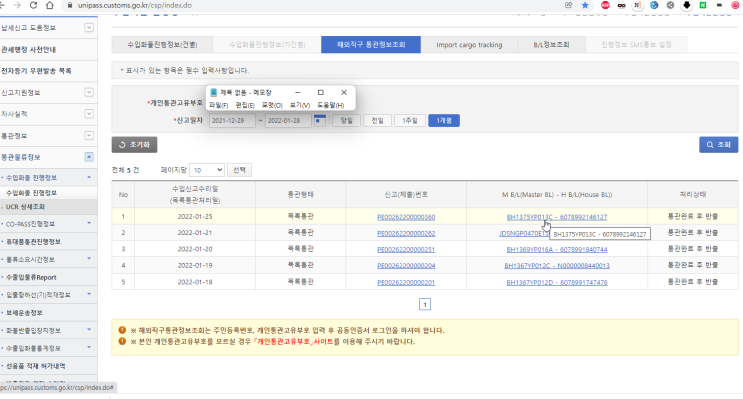Viewport: 743px width, 399px height.
Task: Open 관세행정 사전안내 in sidebar
Action: (x=28, y=49)
